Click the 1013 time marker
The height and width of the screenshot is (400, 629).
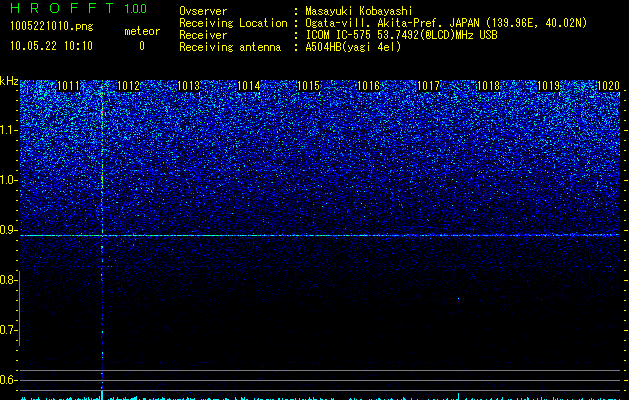click(188, 86)
